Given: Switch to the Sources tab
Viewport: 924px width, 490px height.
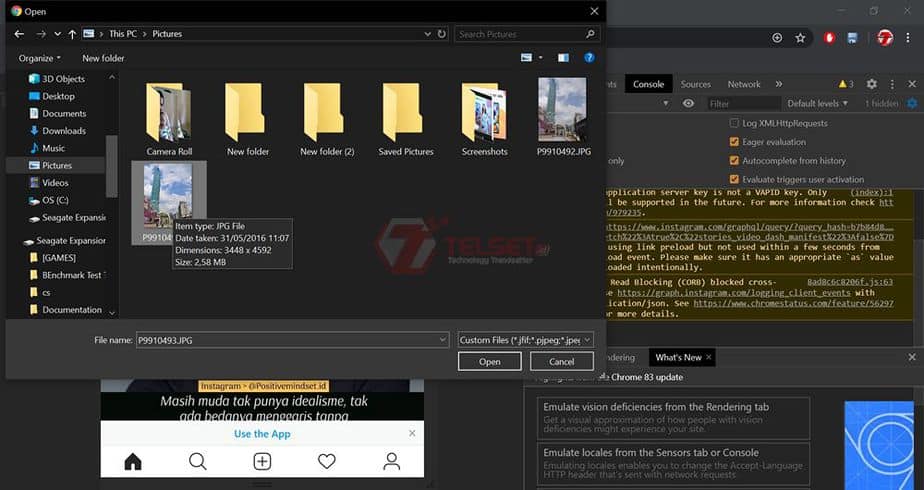Looking at the screenshot, I should tap(695, 84).
